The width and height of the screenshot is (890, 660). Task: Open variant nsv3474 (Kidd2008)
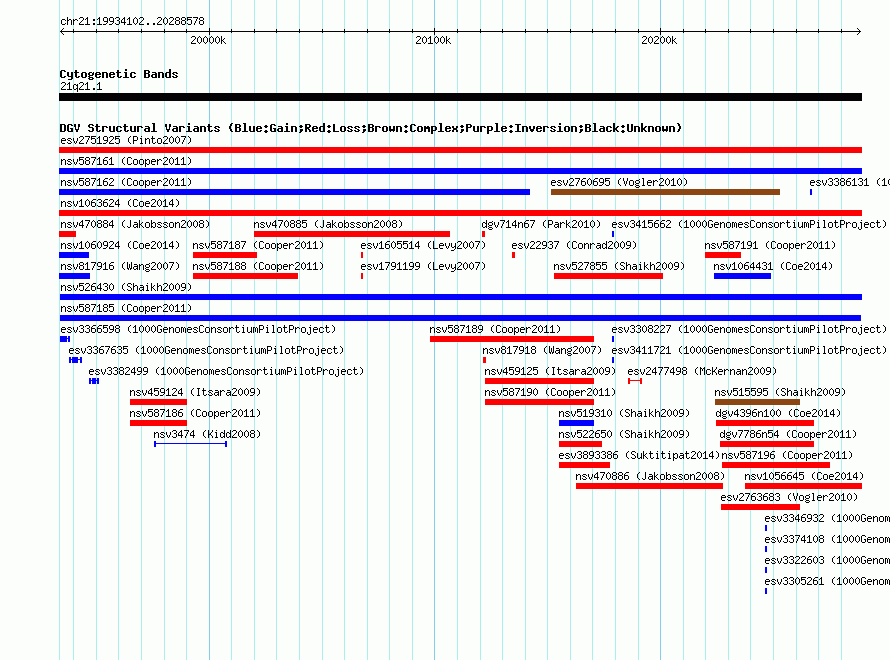click(x=207, y=434)
